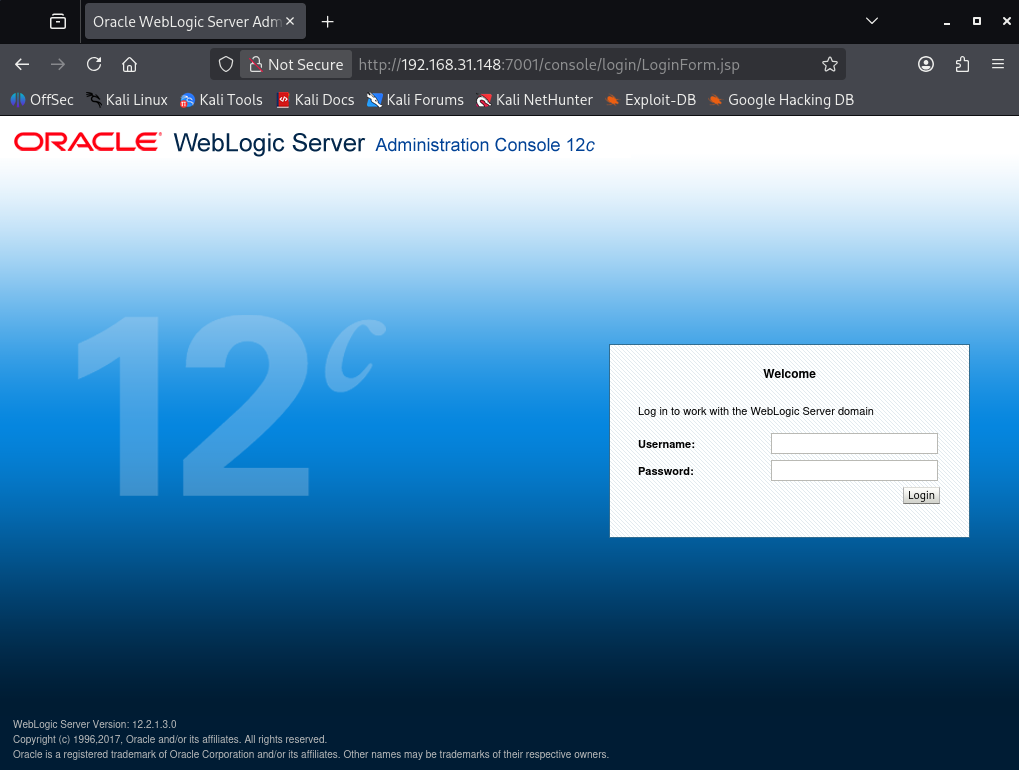This screenshot has height=770, width=1019.
Task: Open the Firefox View icon
Action: pos(58,21)
